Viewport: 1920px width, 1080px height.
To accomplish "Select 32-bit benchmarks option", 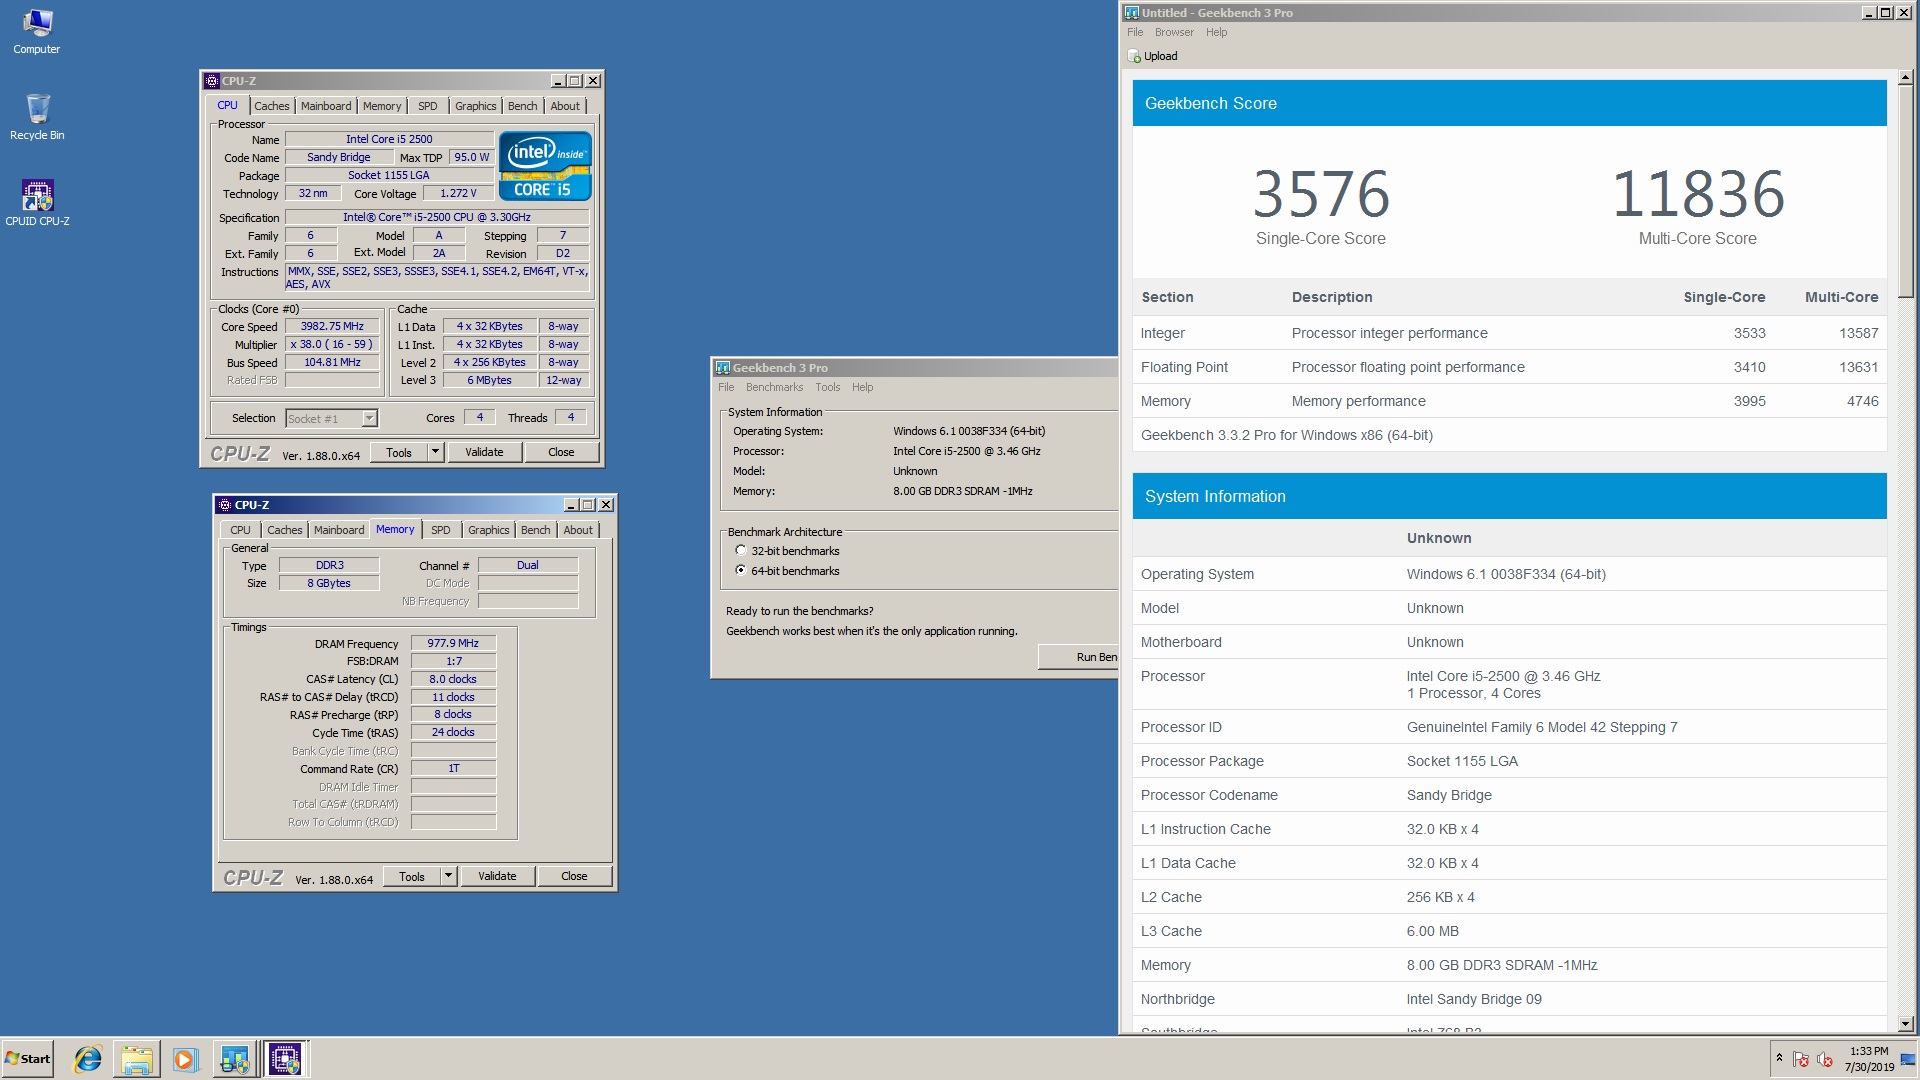I will [x=741, y=551].
